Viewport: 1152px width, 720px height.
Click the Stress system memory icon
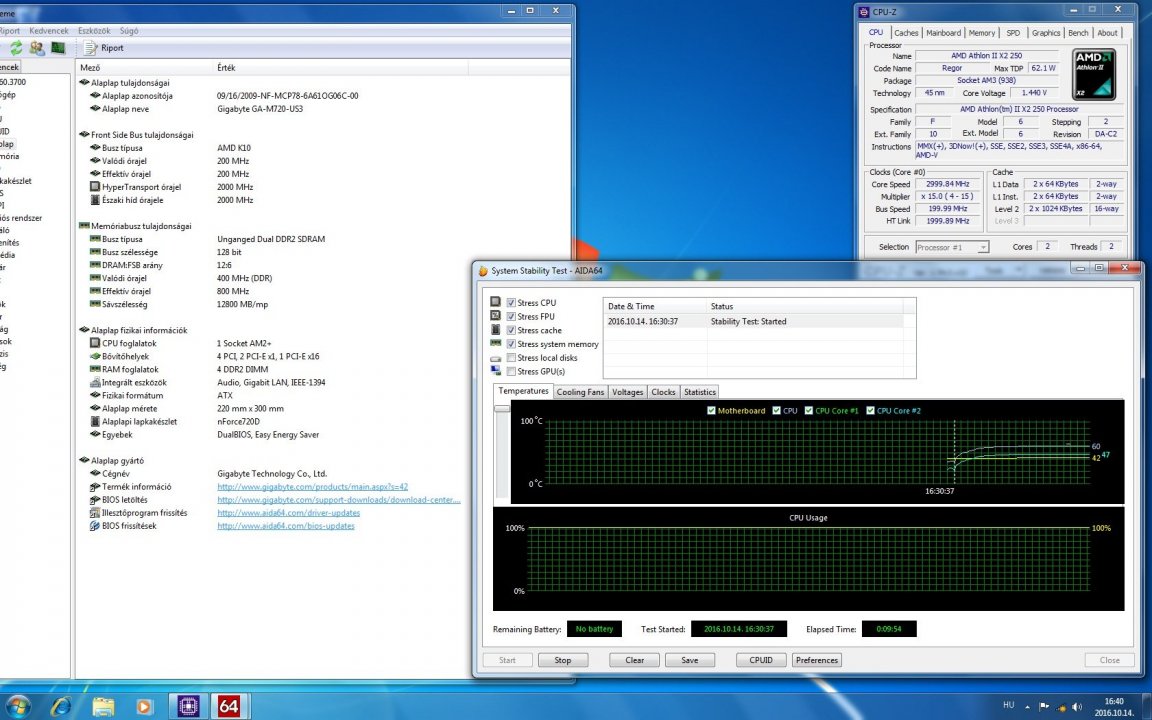496,343
